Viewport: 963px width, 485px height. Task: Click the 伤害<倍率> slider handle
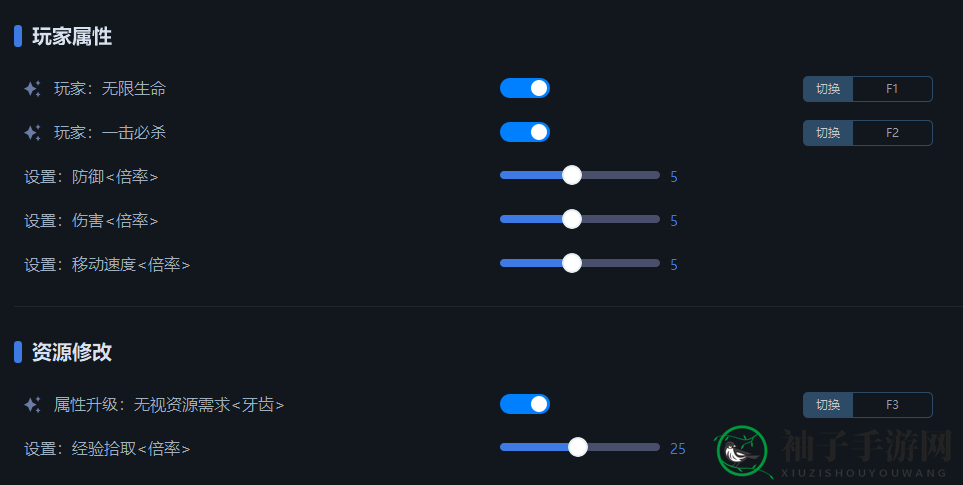(572, 219)
